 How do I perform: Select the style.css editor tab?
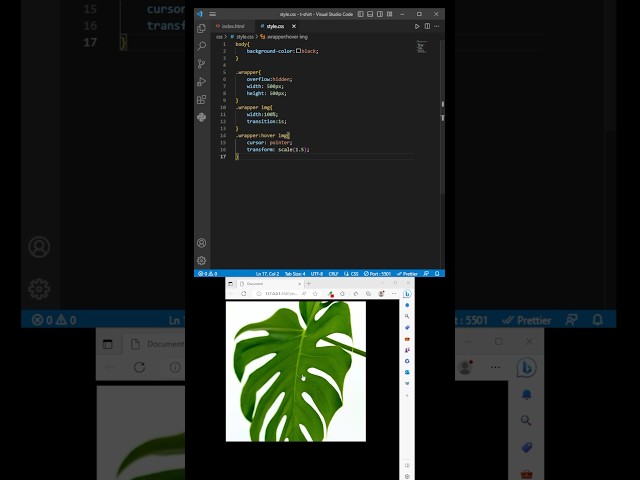[x=275, y=26]
